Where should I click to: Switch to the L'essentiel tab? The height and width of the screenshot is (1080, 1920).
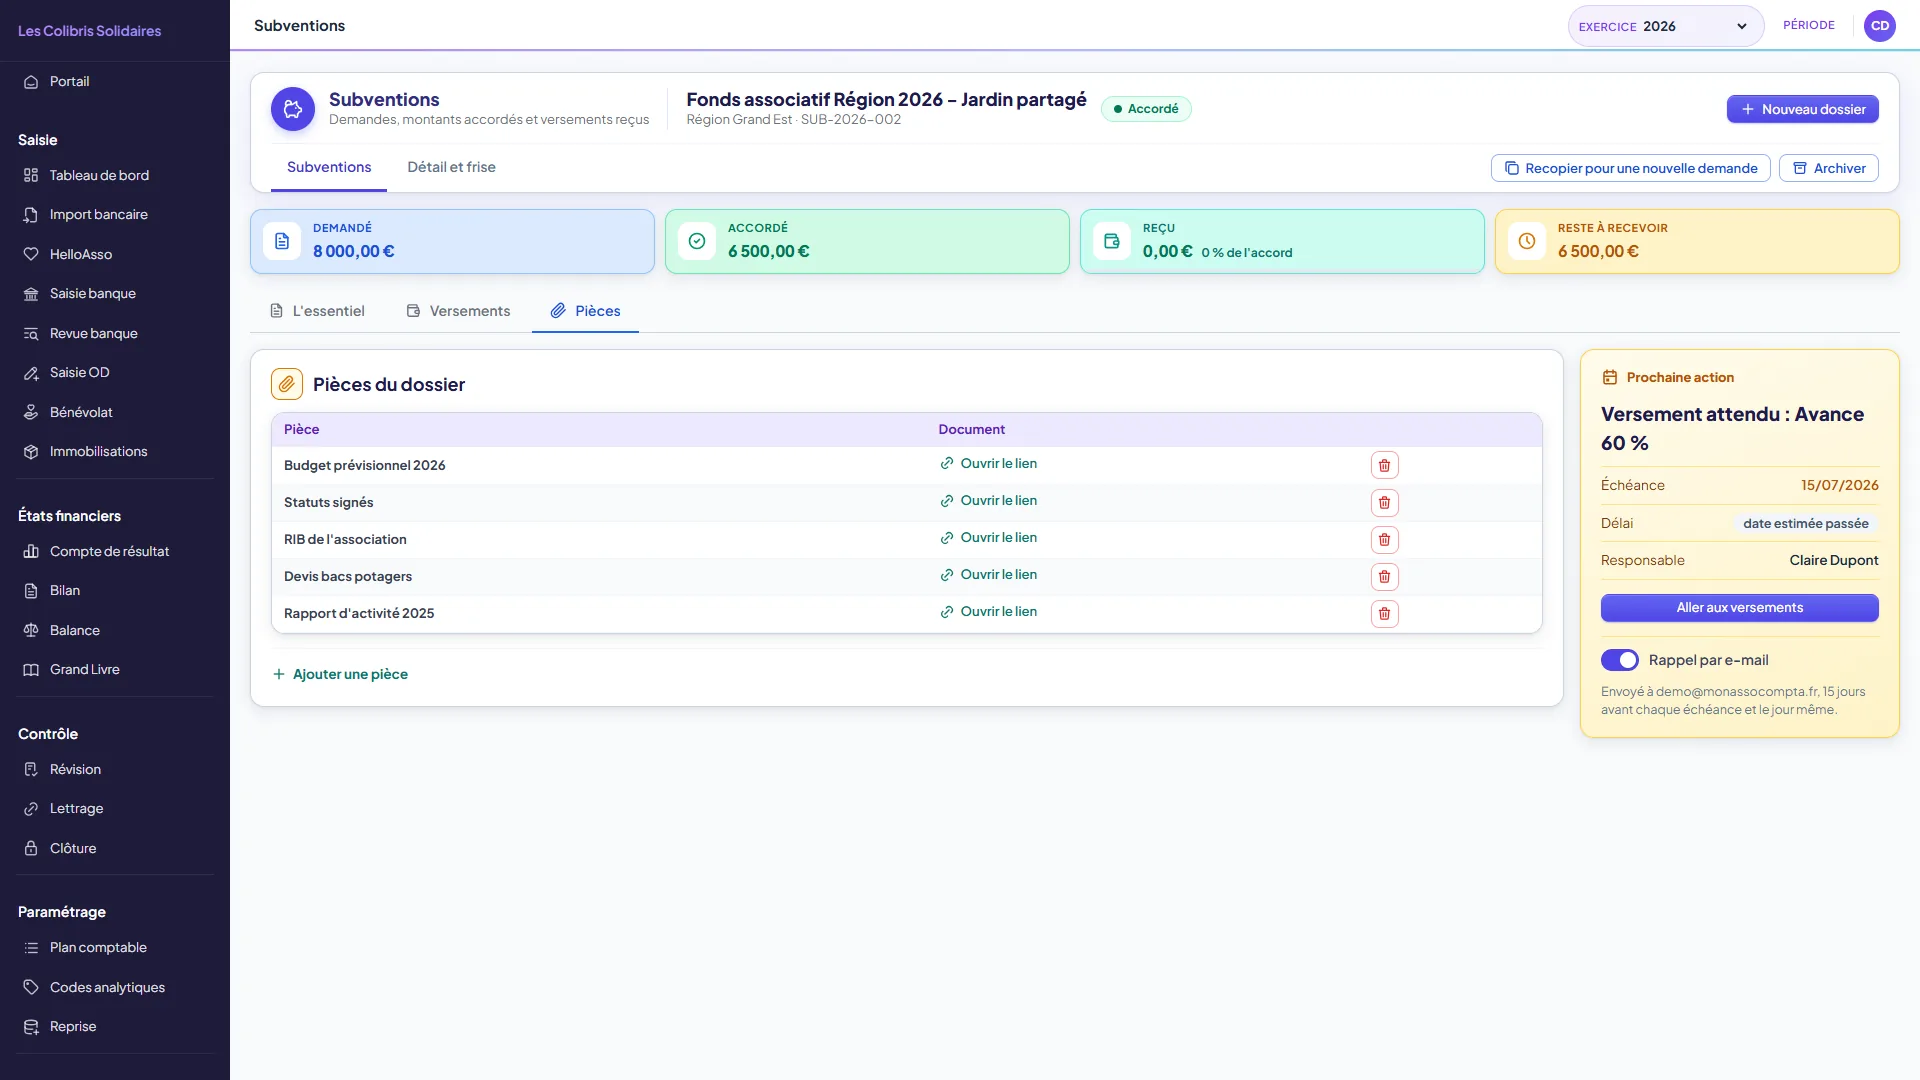click(x=317, y=311)
